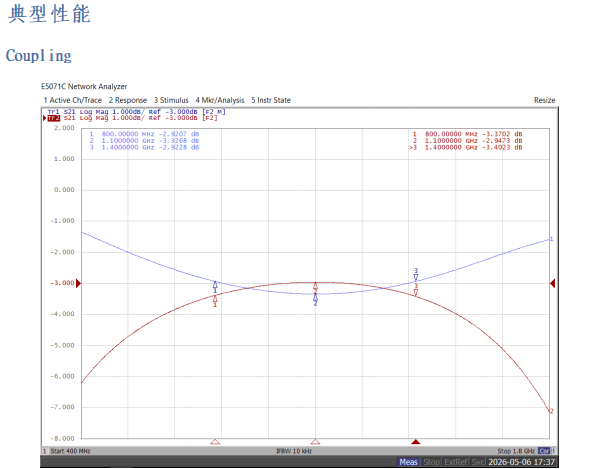Click the ExtRef status indicator

coord(456,462)
